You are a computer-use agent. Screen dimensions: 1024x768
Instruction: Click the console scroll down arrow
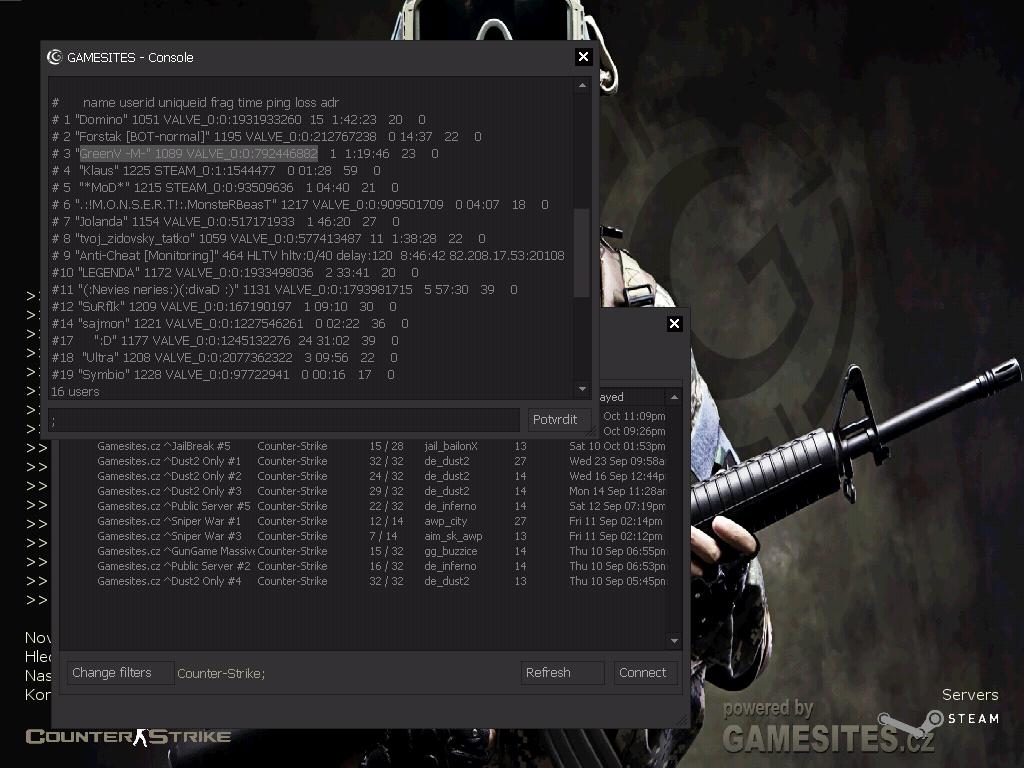[x=582, y=389]
